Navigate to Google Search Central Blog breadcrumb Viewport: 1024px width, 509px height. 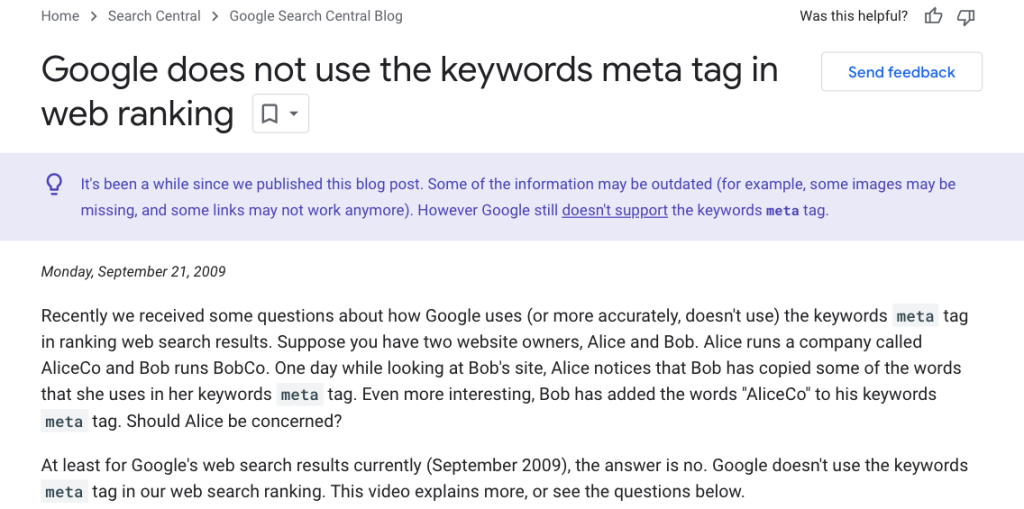pyautogui.click(x=315, y=16)
